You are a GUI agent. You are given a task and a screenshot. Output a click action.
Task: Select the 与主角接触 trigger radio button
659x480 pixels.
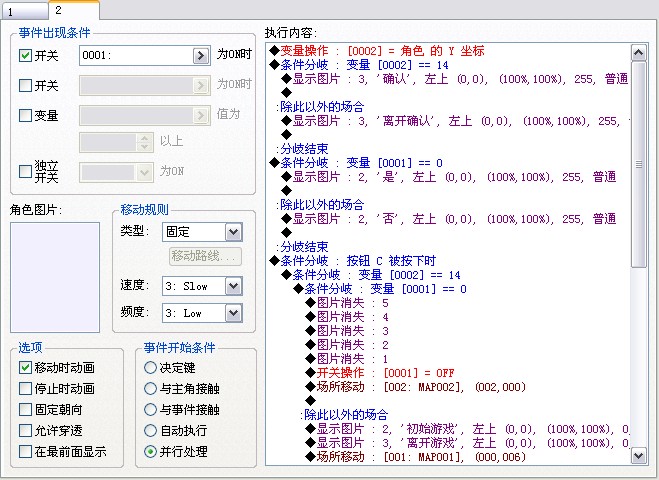tap(150, 388)
